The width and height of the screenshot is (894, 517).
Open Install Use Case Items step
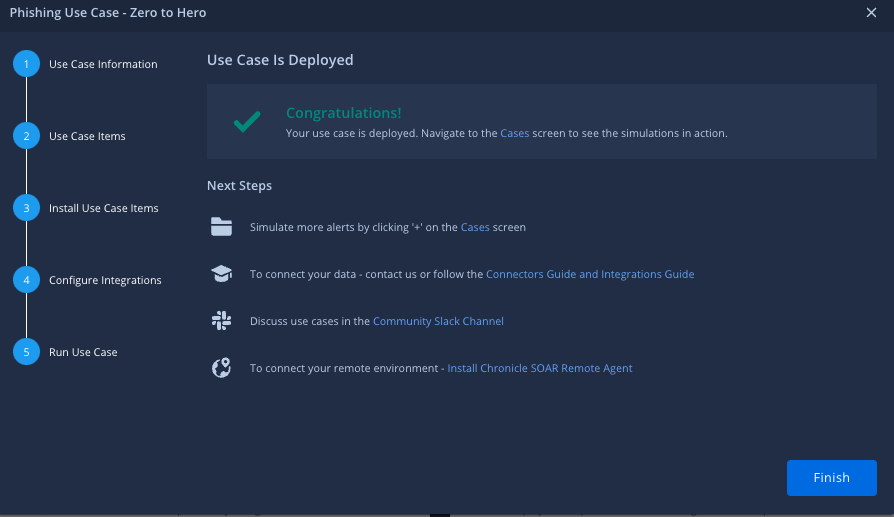(x=103, y=208)
